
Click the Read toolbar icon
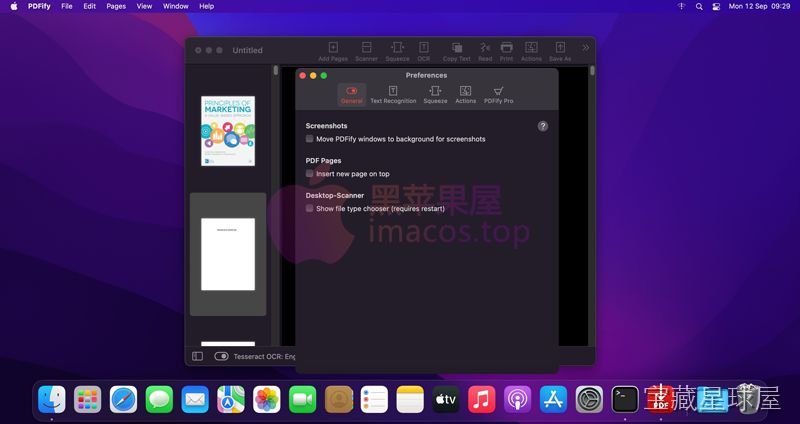pyautogui.click(x=485, y=52)
